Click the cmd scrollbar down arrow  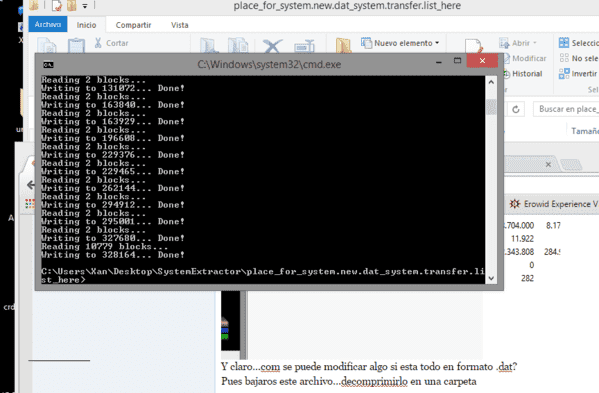click(491, 278)
